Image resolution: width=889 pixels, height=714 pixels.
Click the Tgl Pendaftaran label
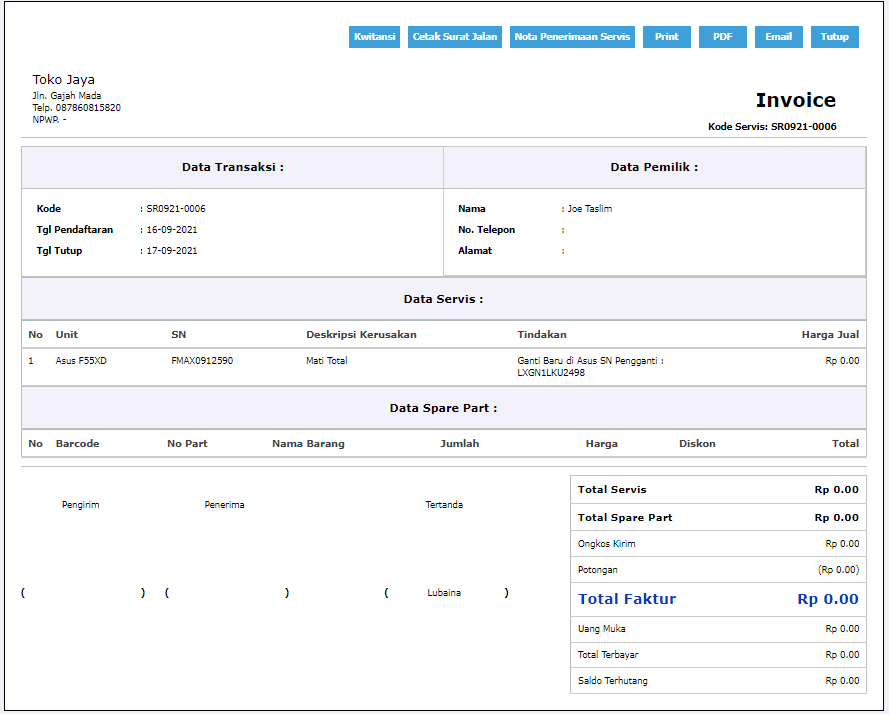tap(75, 230)
